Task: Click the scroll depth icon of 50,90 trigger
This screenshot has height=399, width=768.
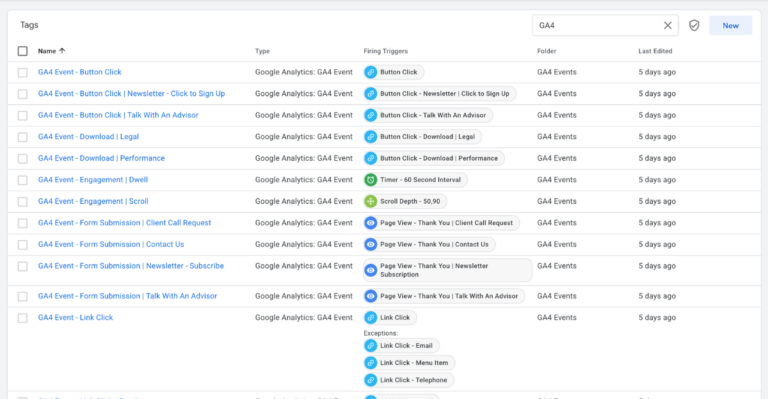Action: coord(371,202)
